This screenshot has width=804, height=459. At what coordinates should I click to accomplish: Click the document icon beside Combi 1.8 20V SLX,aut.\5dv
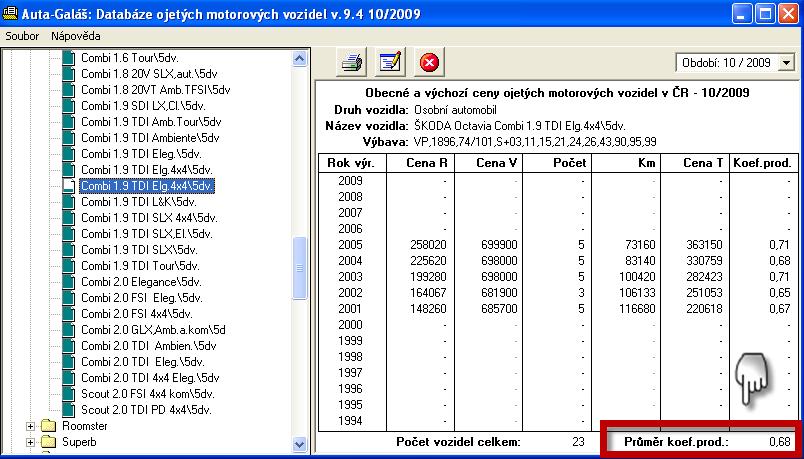pyautogui.click(x=68, y=74)
